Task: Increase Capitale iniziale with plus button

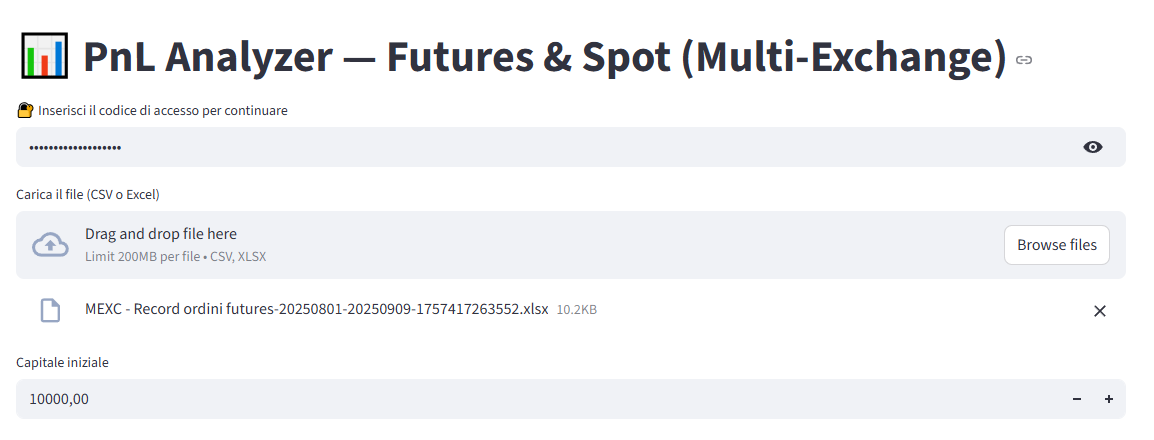Action: click(x=1109, y=399)
